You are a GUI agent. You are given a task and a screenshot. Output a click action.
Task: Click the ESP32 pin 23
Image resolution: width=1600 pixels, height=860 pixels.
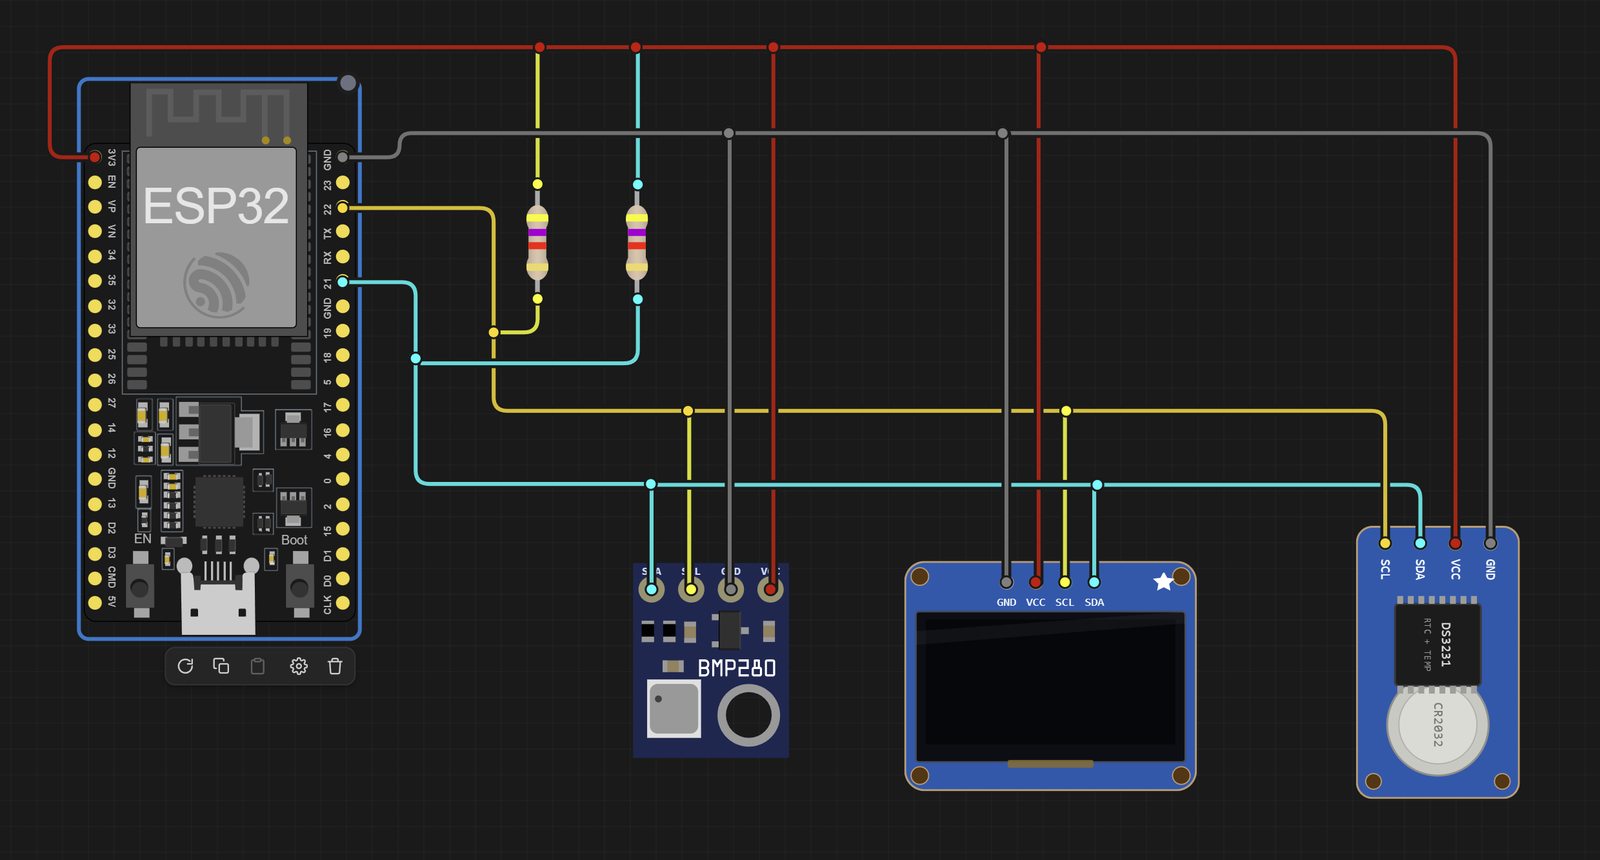343,182
